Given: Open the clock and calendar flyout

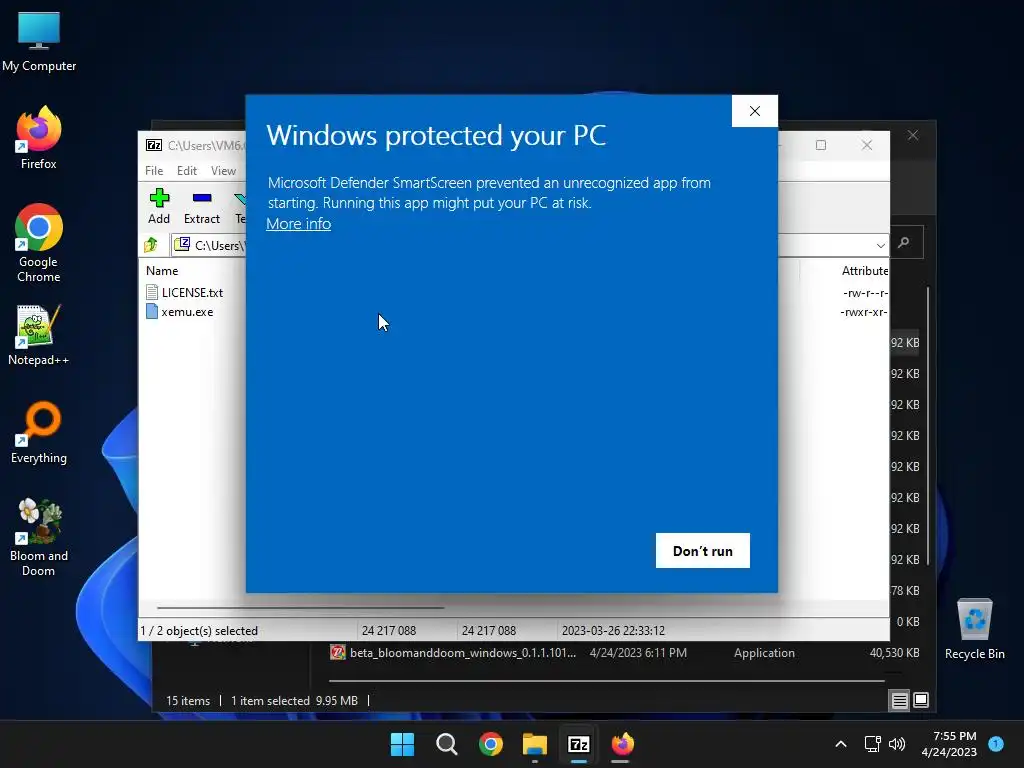Looking at the screenshot, I should pos(949,744).
